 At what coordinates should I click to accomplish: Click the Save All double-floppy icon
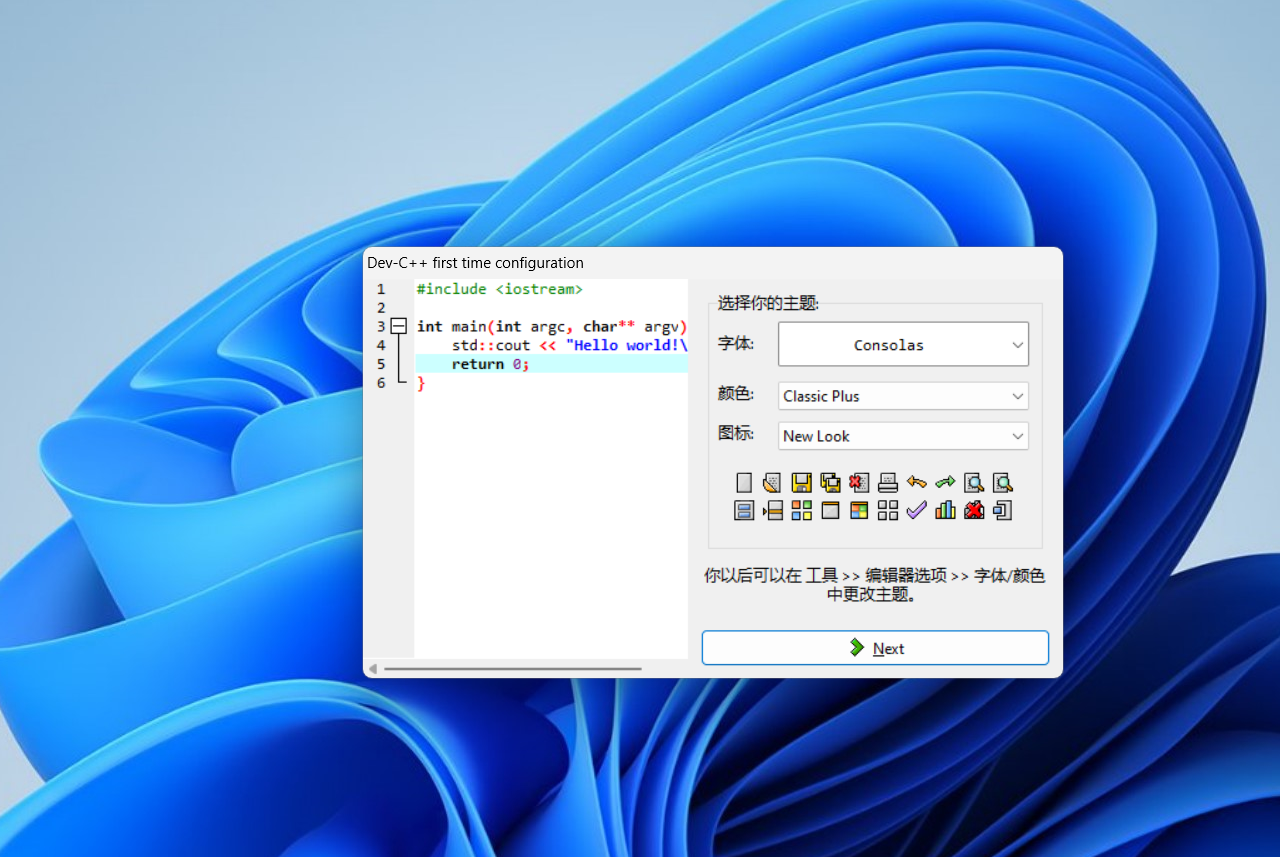[x=830, y=483]
